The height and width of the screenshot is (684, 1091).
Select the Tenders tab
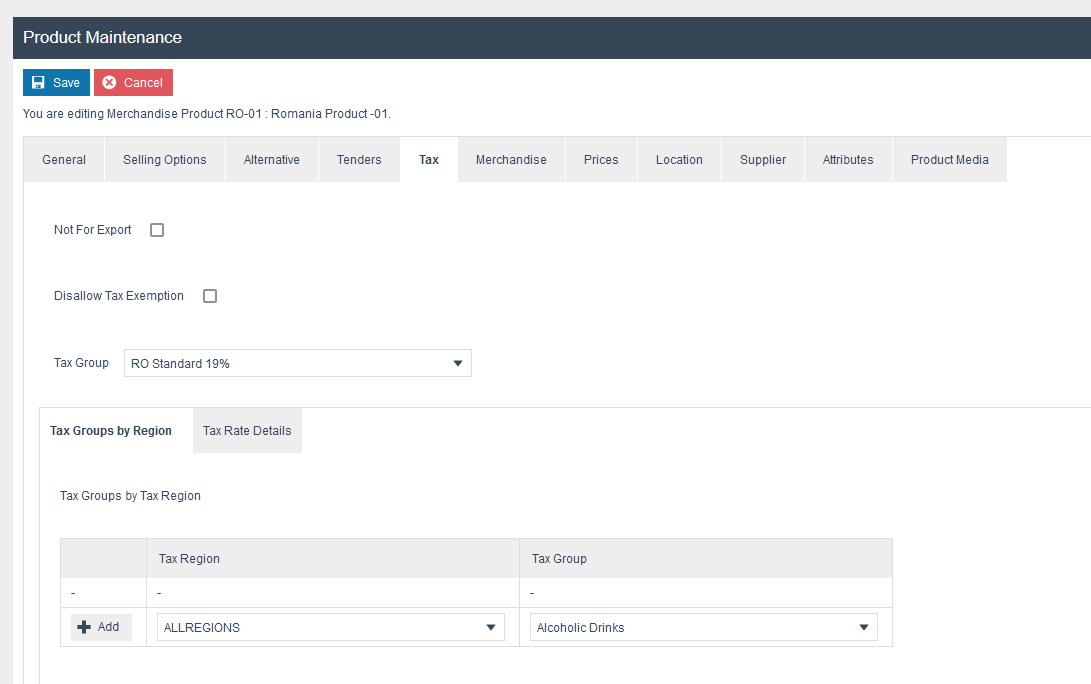point(359,160)
